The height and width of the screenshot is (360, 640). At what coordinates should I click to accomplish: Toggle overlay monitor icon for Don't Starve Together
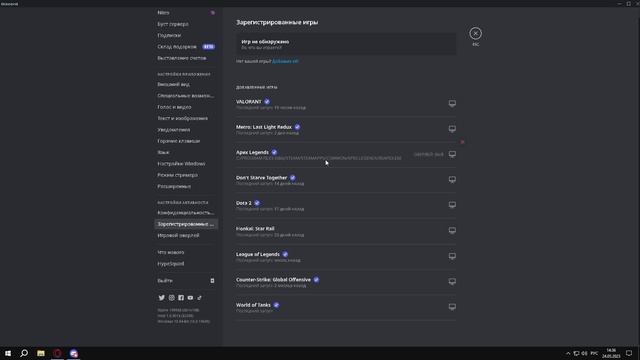click(452, 179)
